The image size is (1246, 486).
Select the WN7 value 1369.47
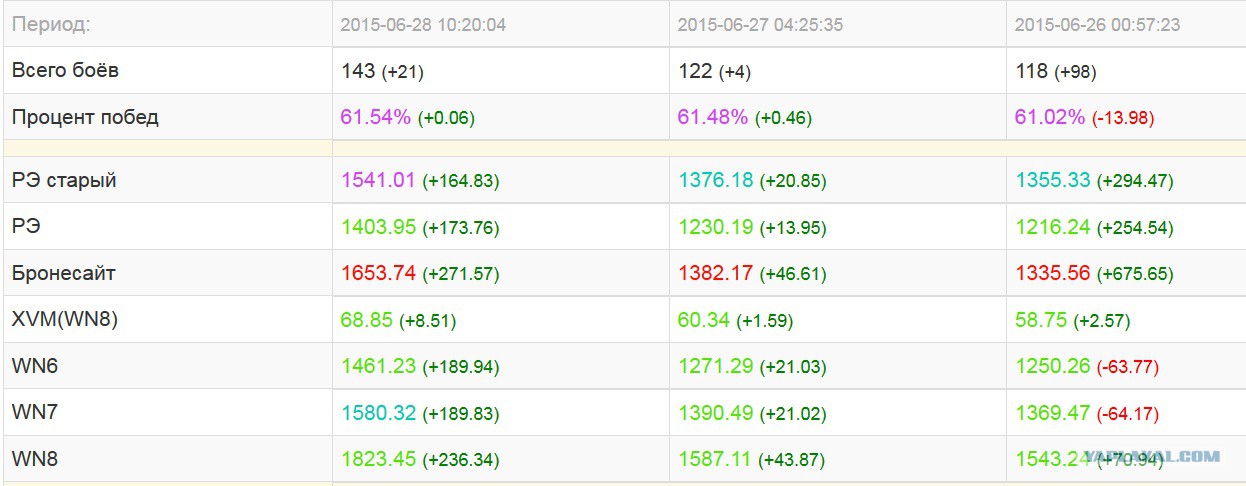[1052, 412]
